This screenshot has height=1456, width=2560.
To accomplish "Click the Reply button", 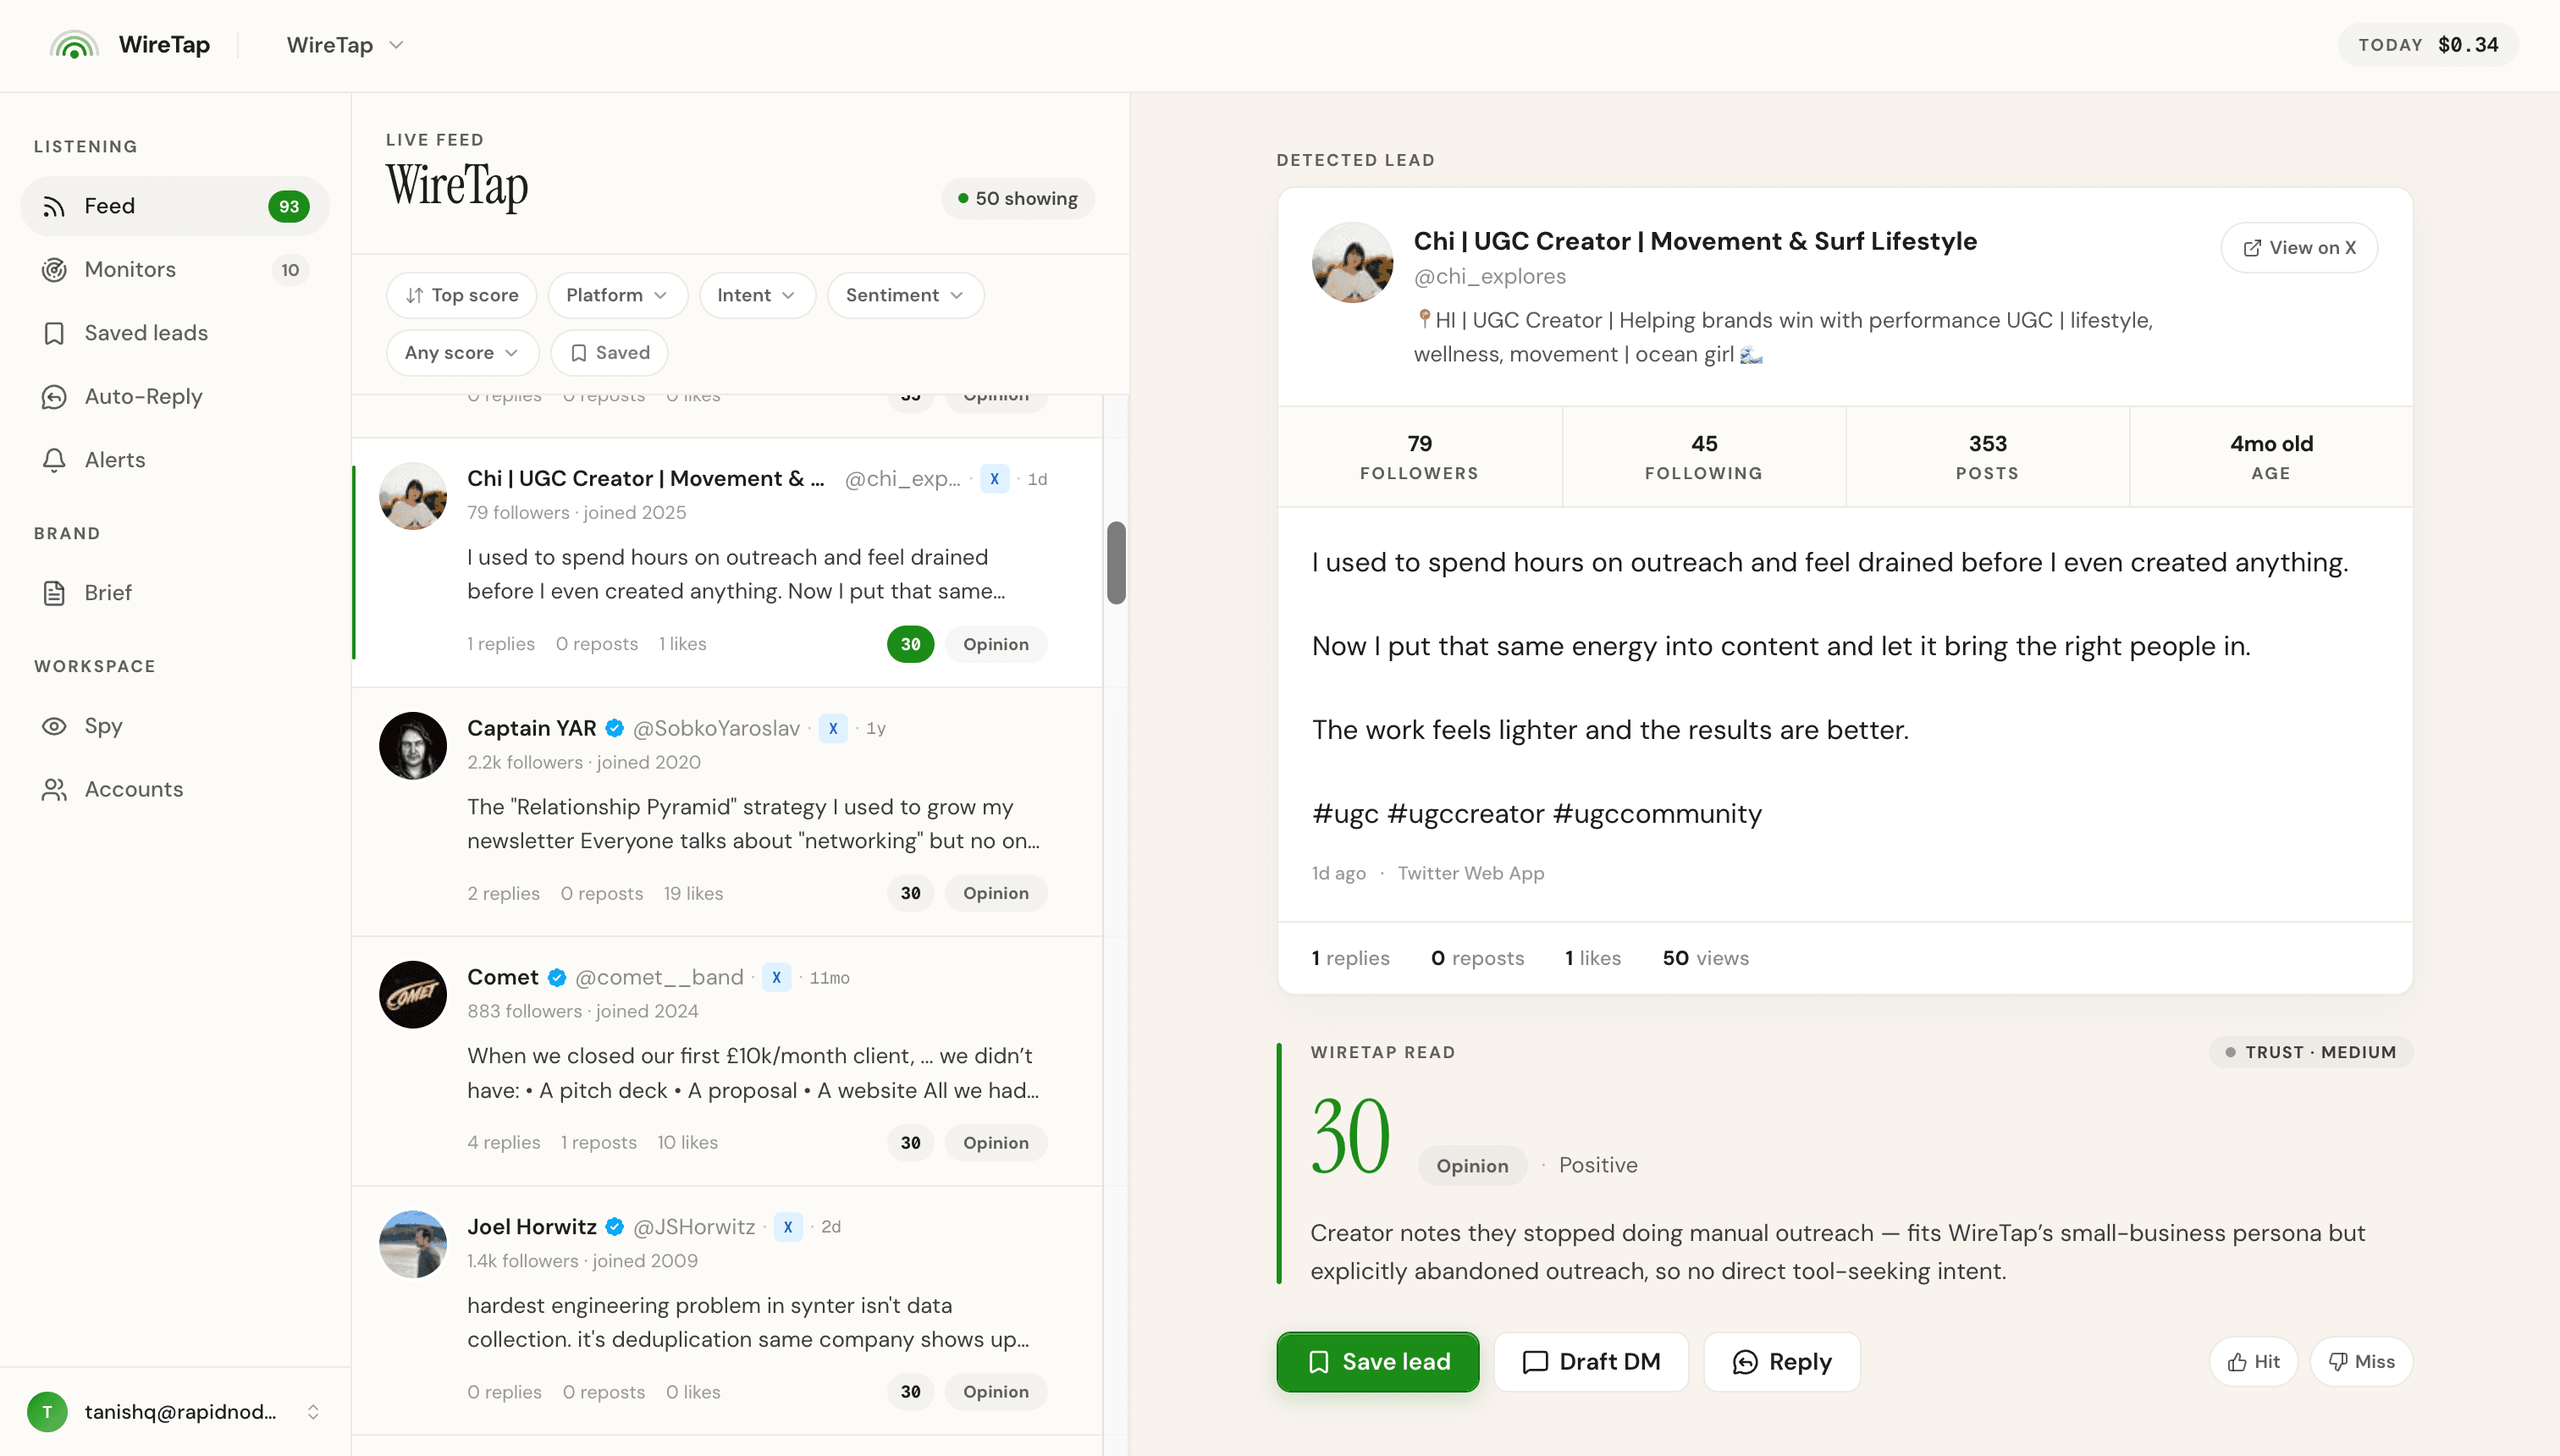I will (x=1782, y=1362).
